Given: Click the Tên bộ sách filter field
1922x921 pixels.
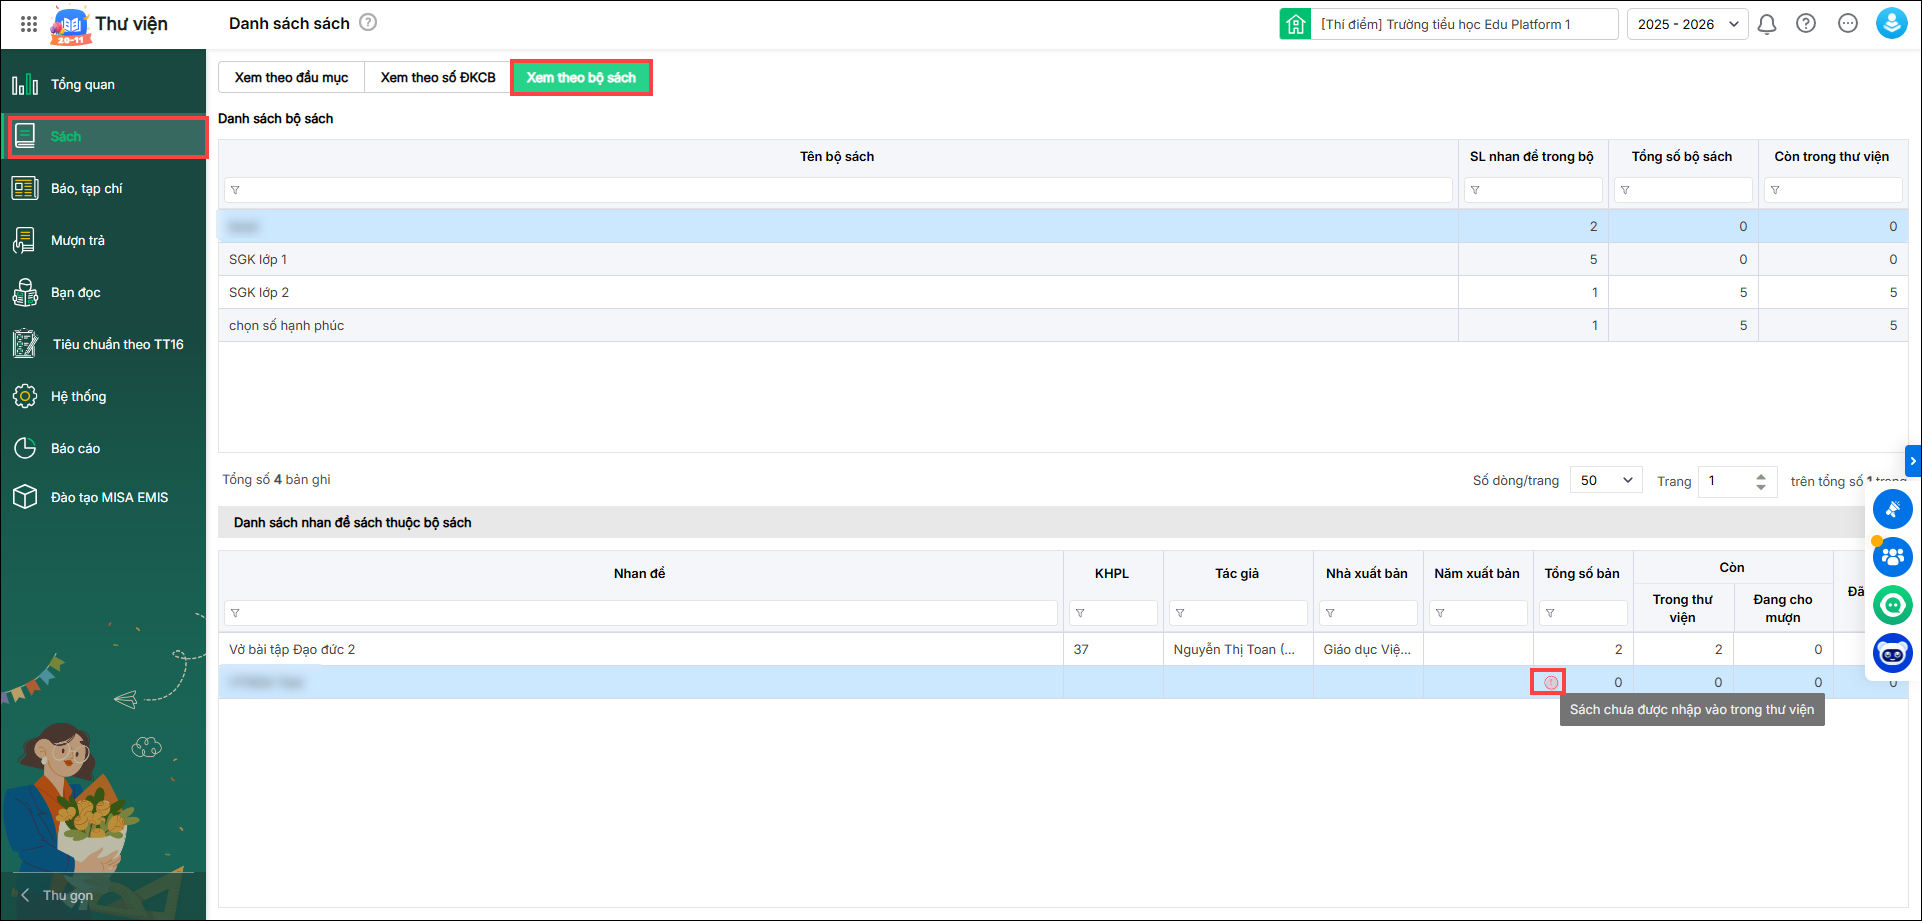Looking at the screenshot, I should (x=838, y=190).
